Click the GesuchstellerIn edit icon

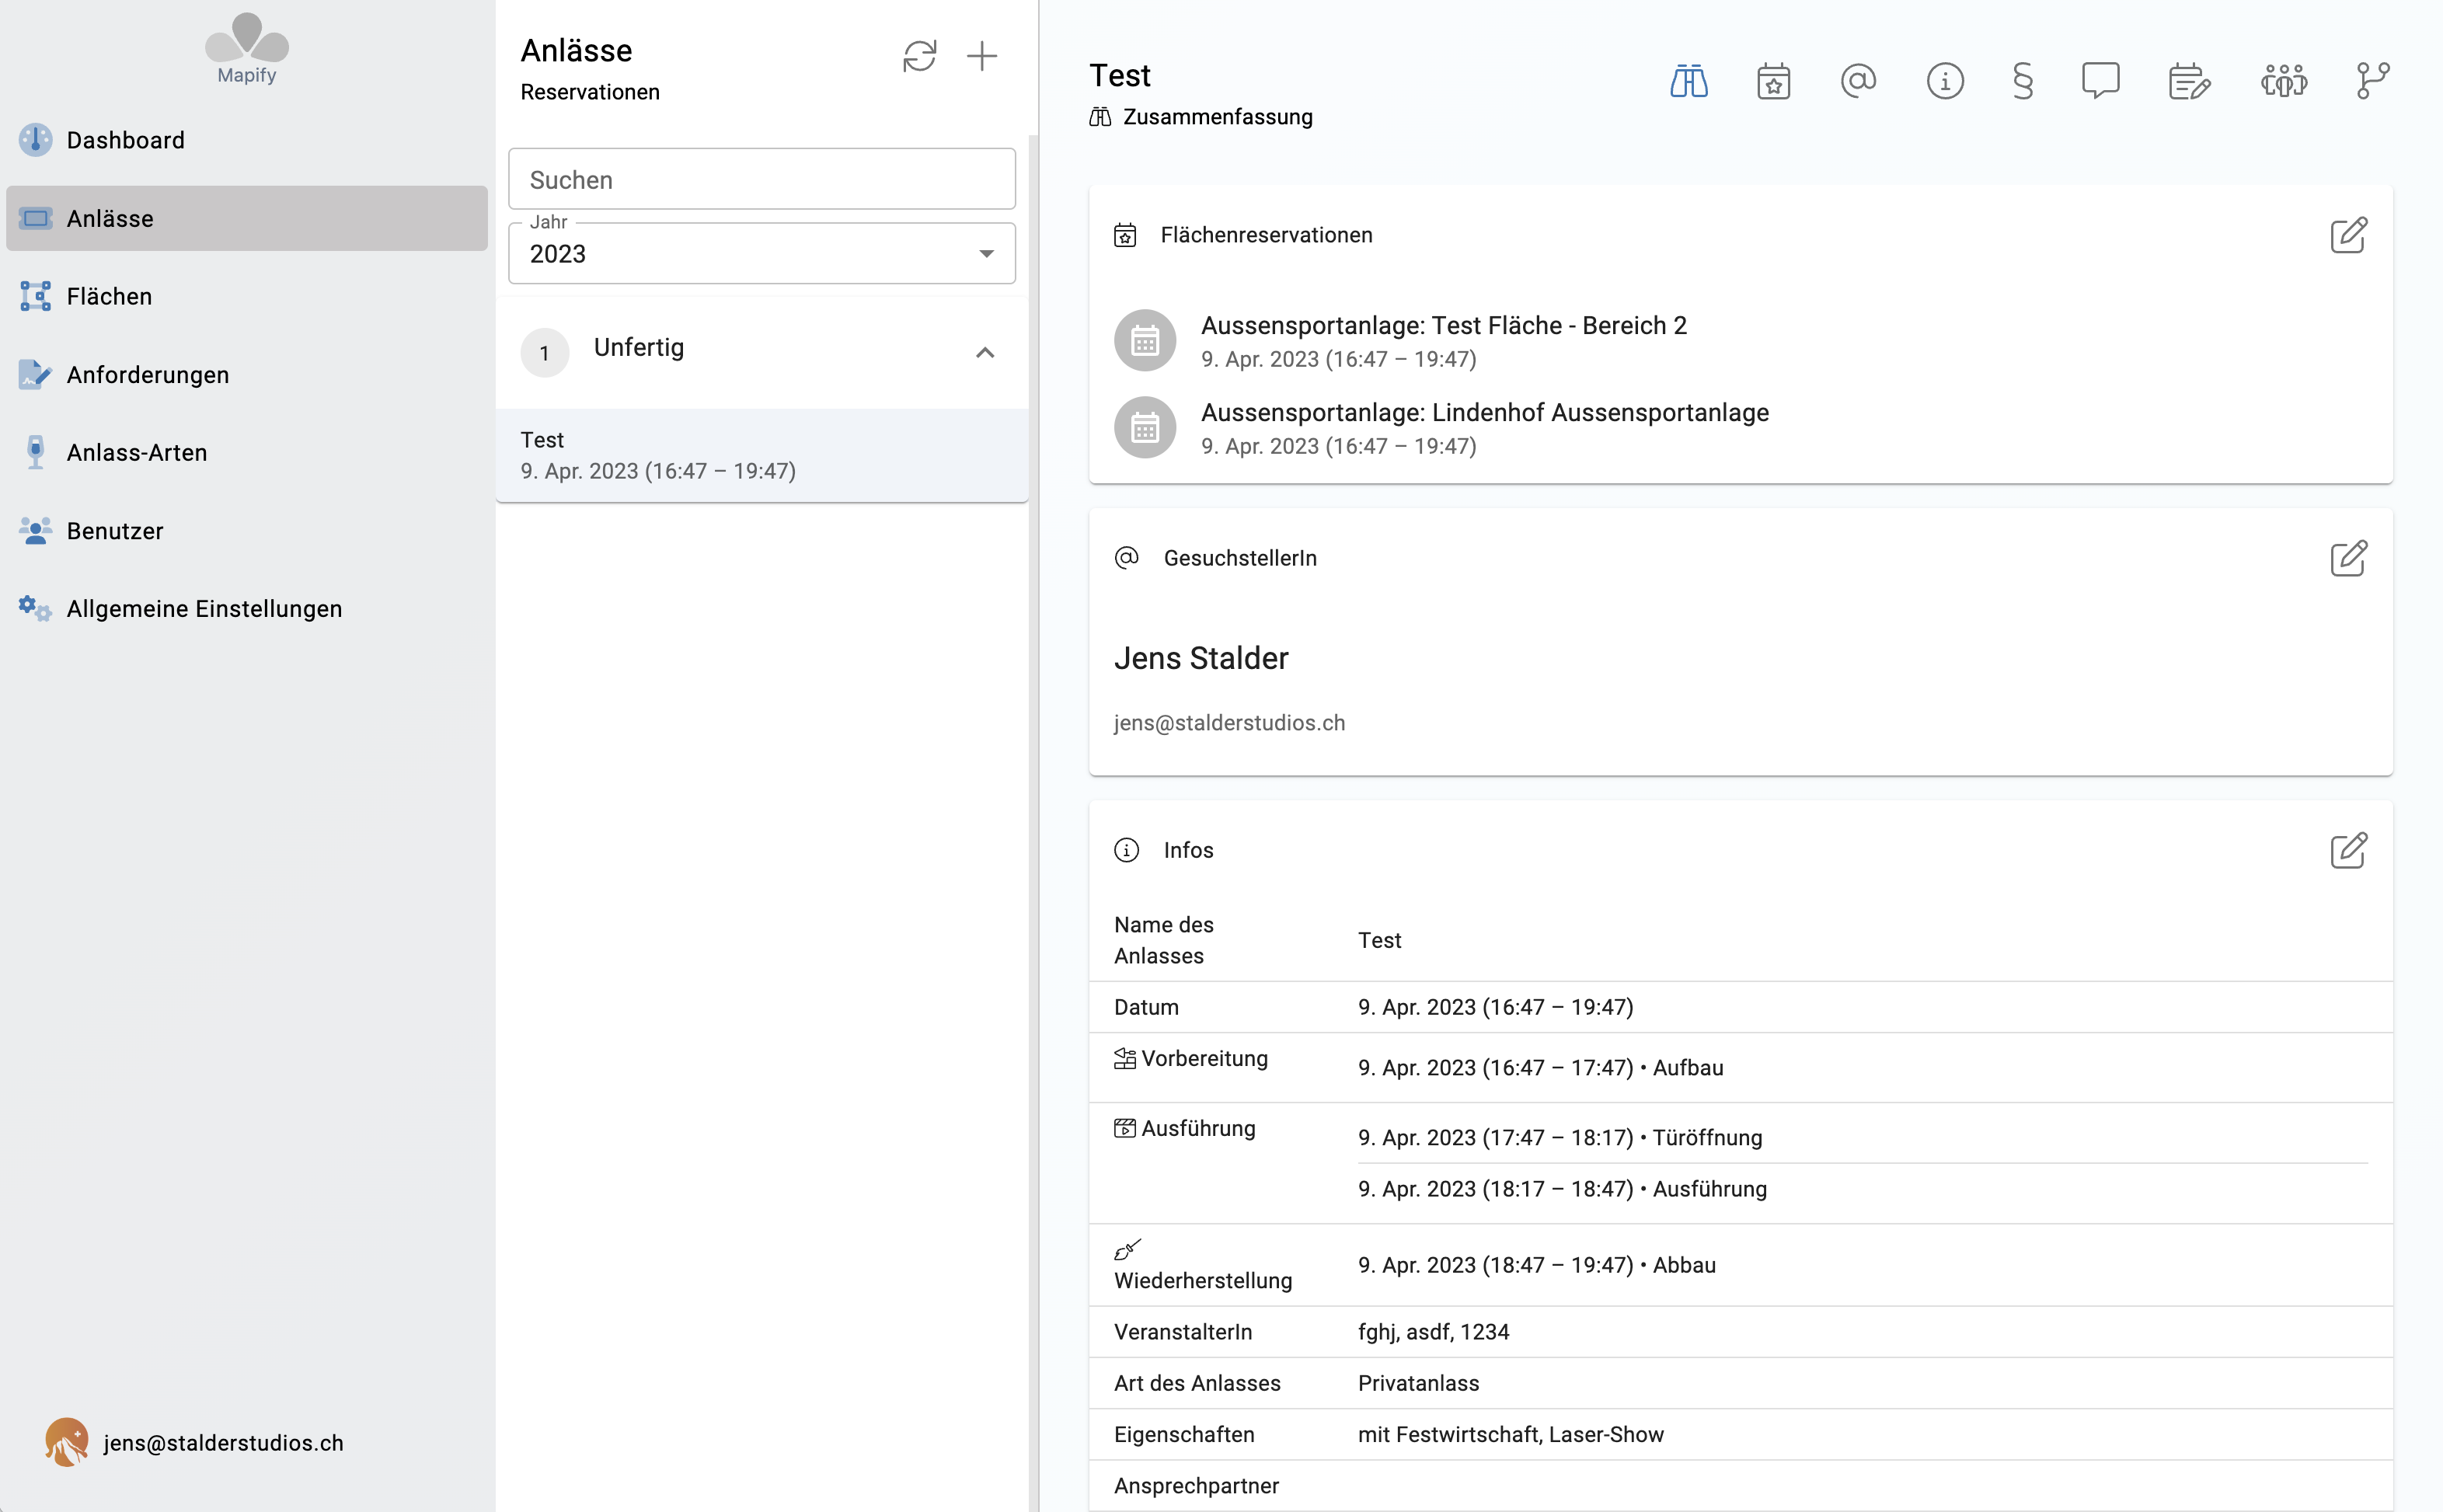pyautogui.click(x=2349, y=558)
